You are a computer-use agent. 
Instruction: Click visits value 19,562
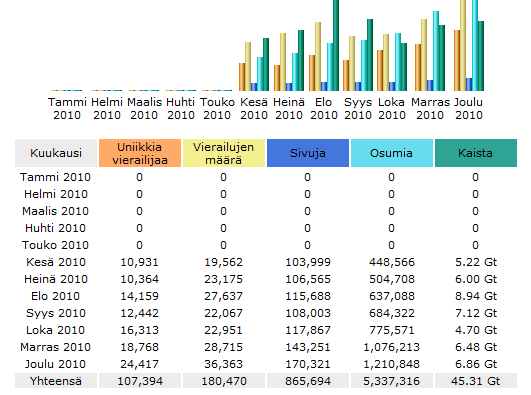click(x=224, y=262)
